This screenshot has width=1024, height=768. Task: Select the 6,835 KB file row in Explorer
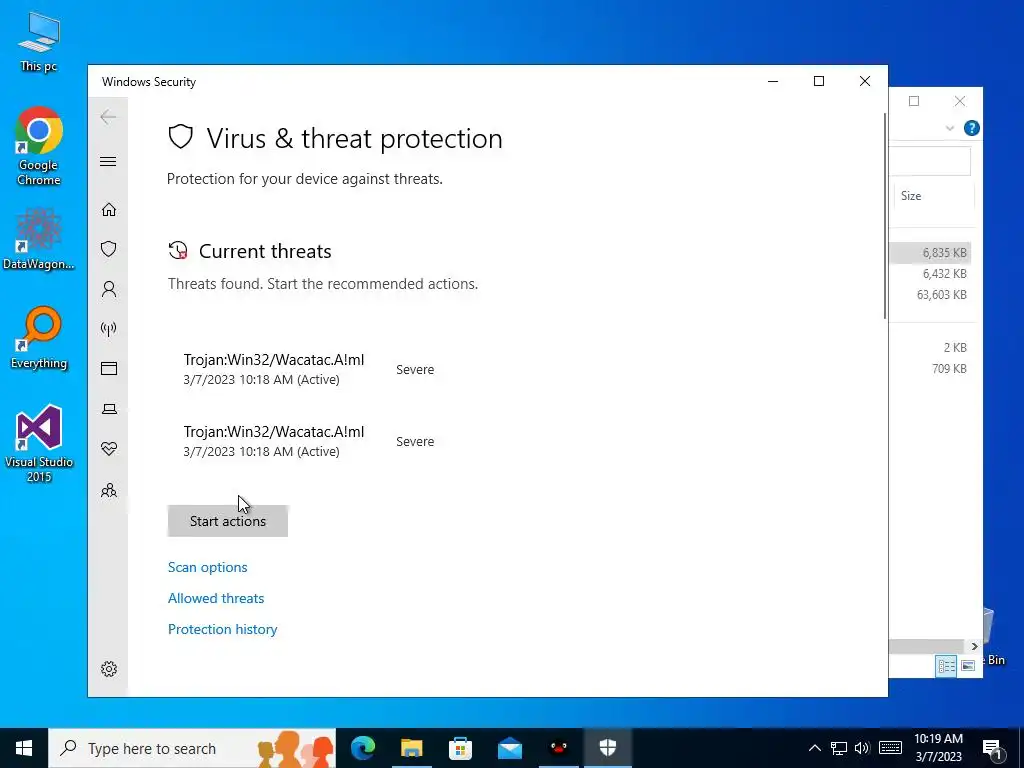pos(931,253)
